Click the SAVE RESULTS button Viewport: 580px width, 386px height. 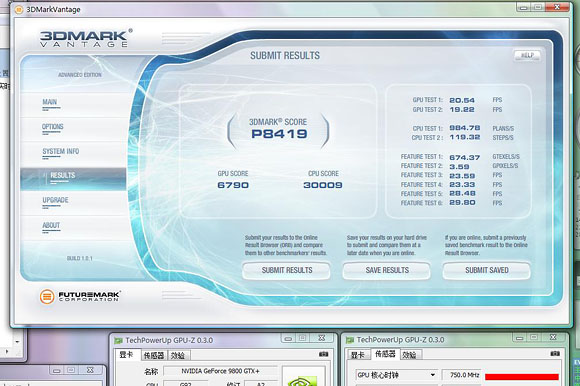[387, 270]
